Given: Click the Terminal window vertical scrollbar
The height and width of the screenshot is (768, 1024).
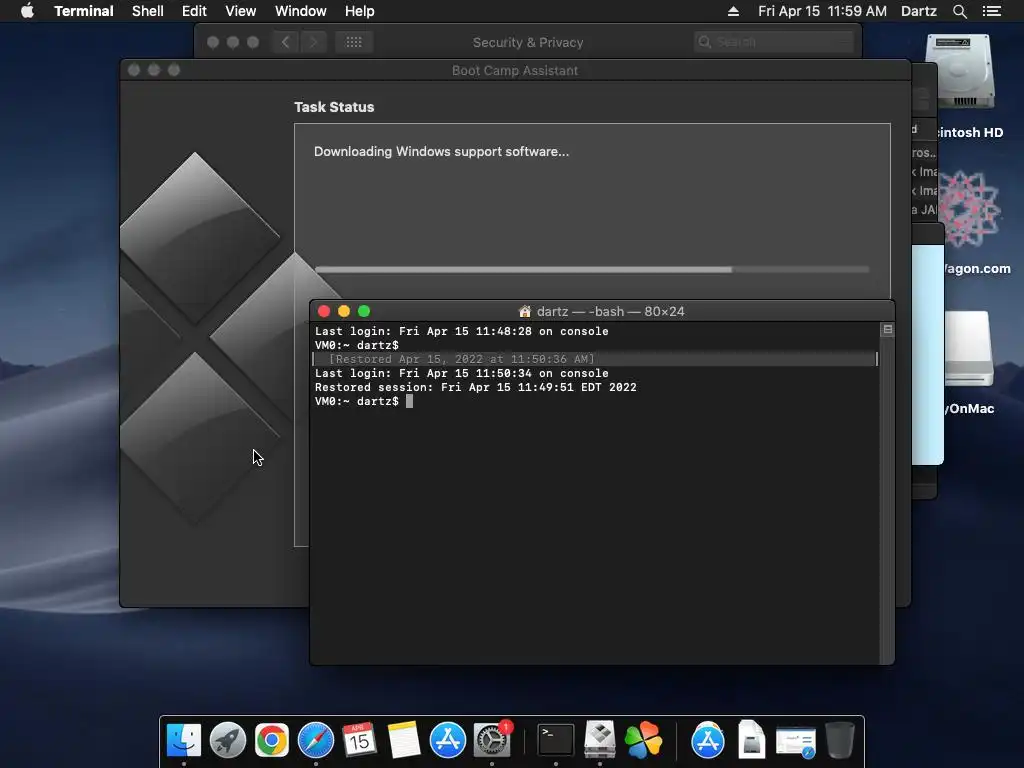Looking at the screenshot, I should pos(888,493).
